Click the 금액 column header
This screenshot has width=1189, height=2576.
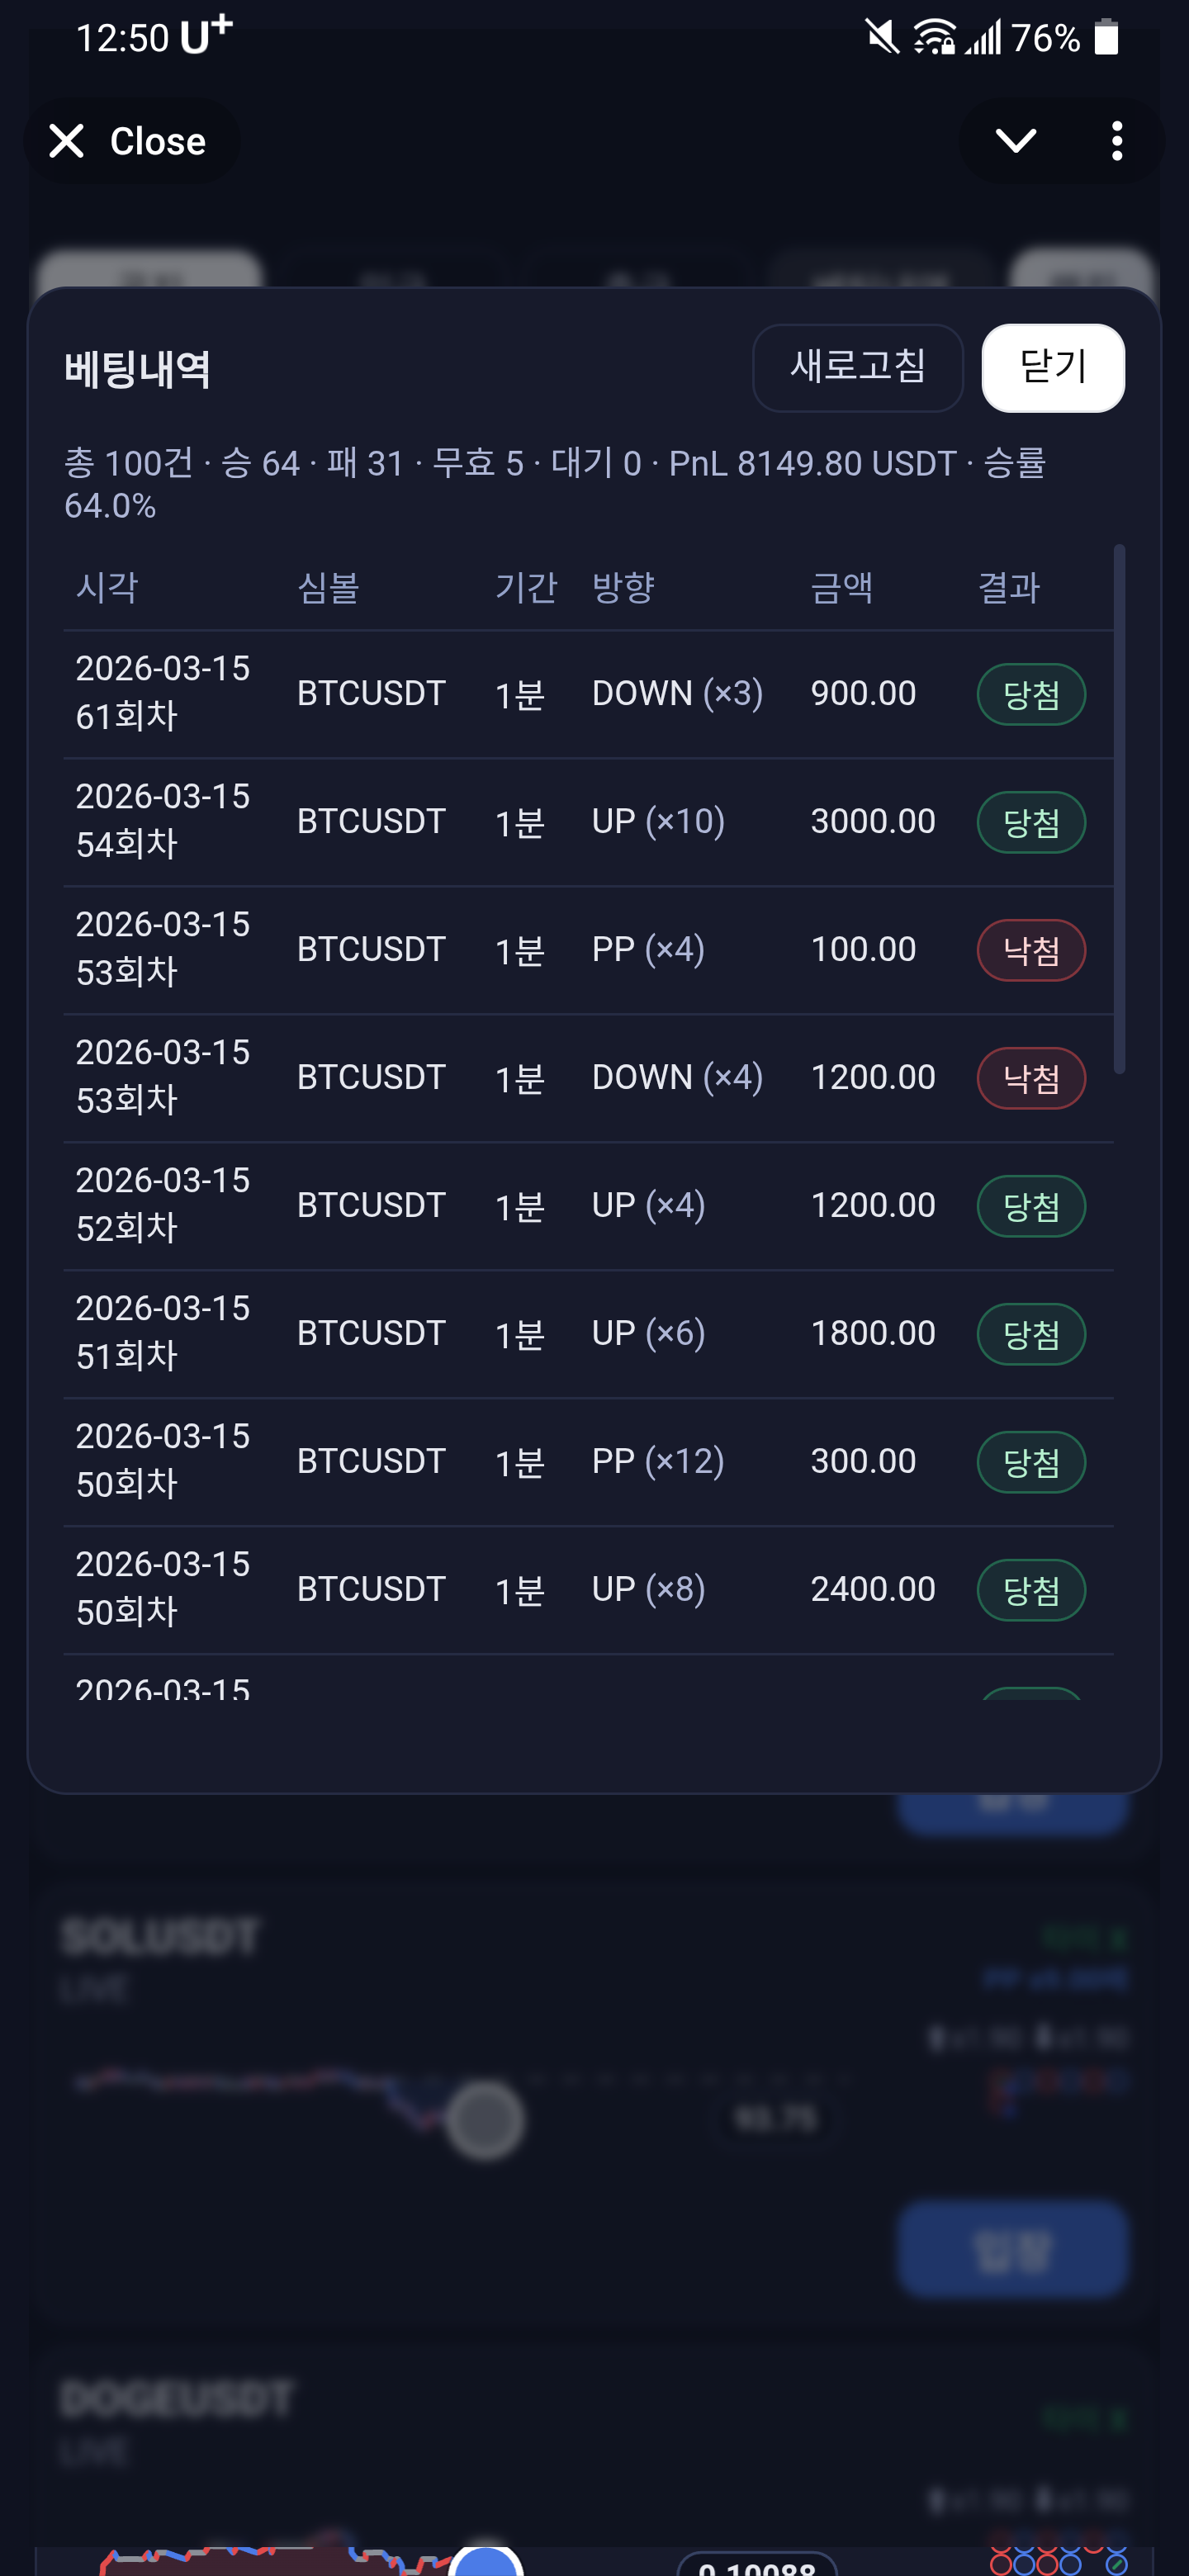click(841, 587)
